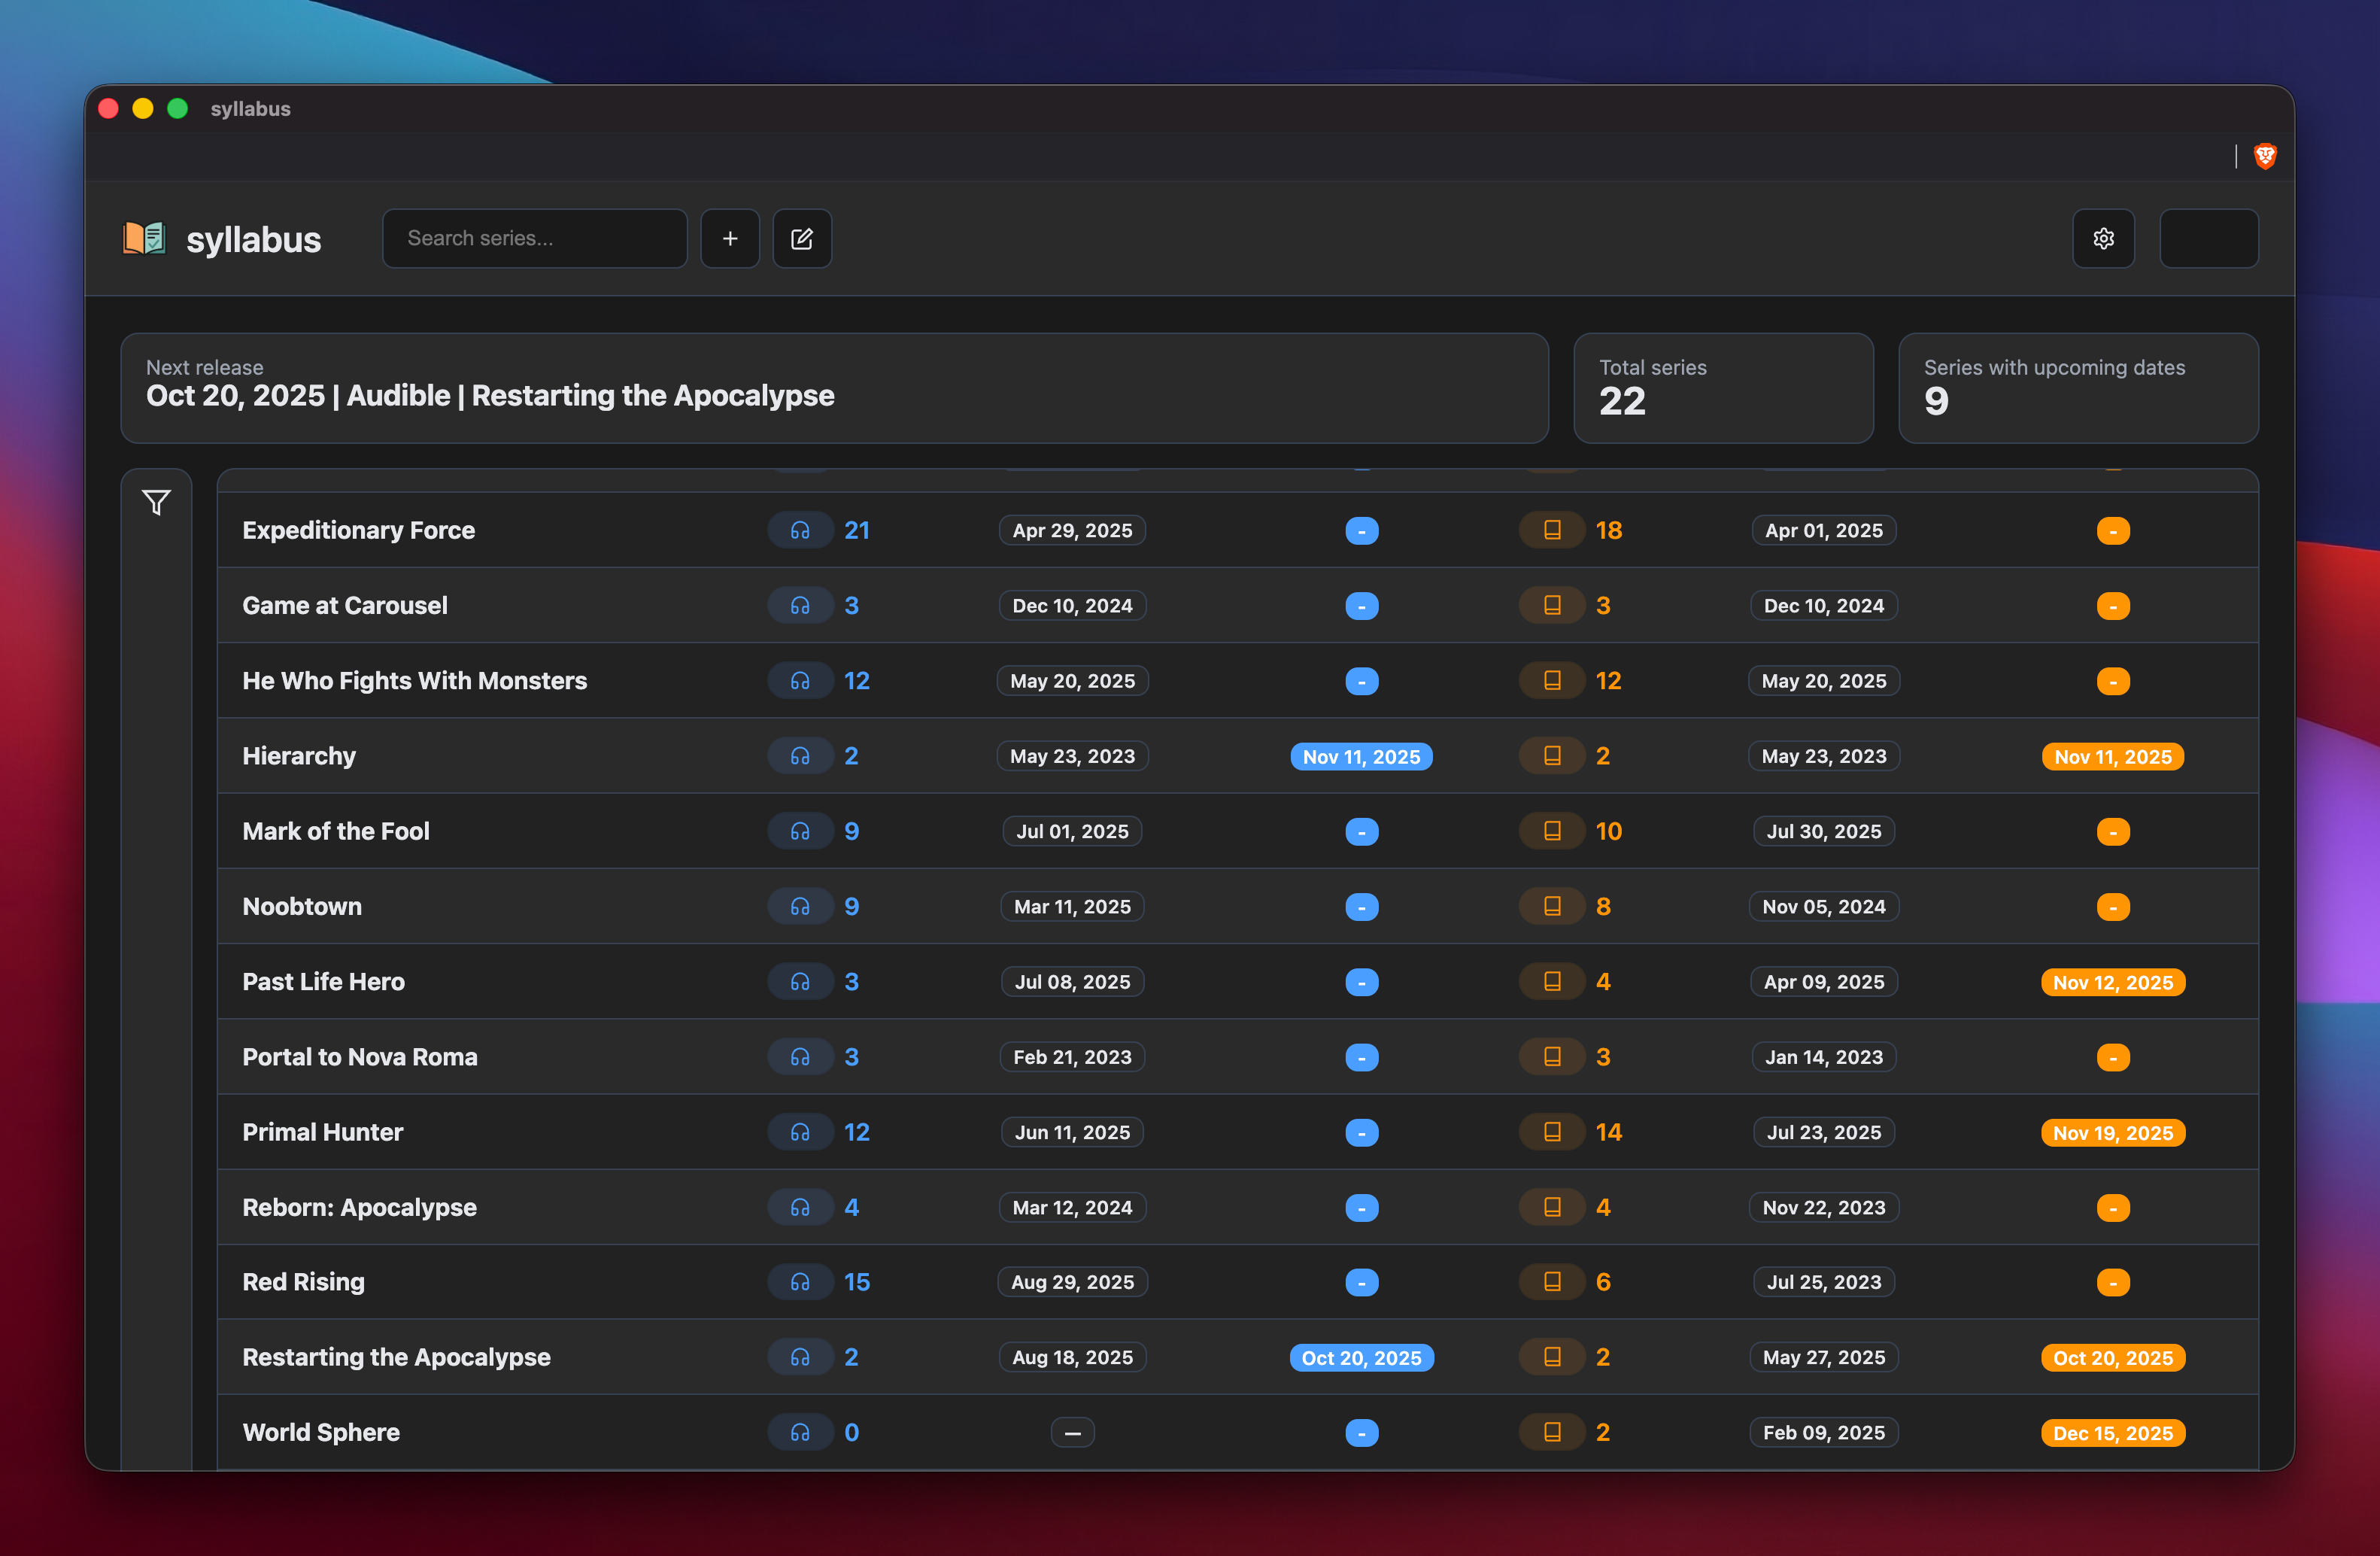The width and height of the screenshot is (2380, 1556).
Task: Open the edit pencil icon
Action: [x=802, y=238]
